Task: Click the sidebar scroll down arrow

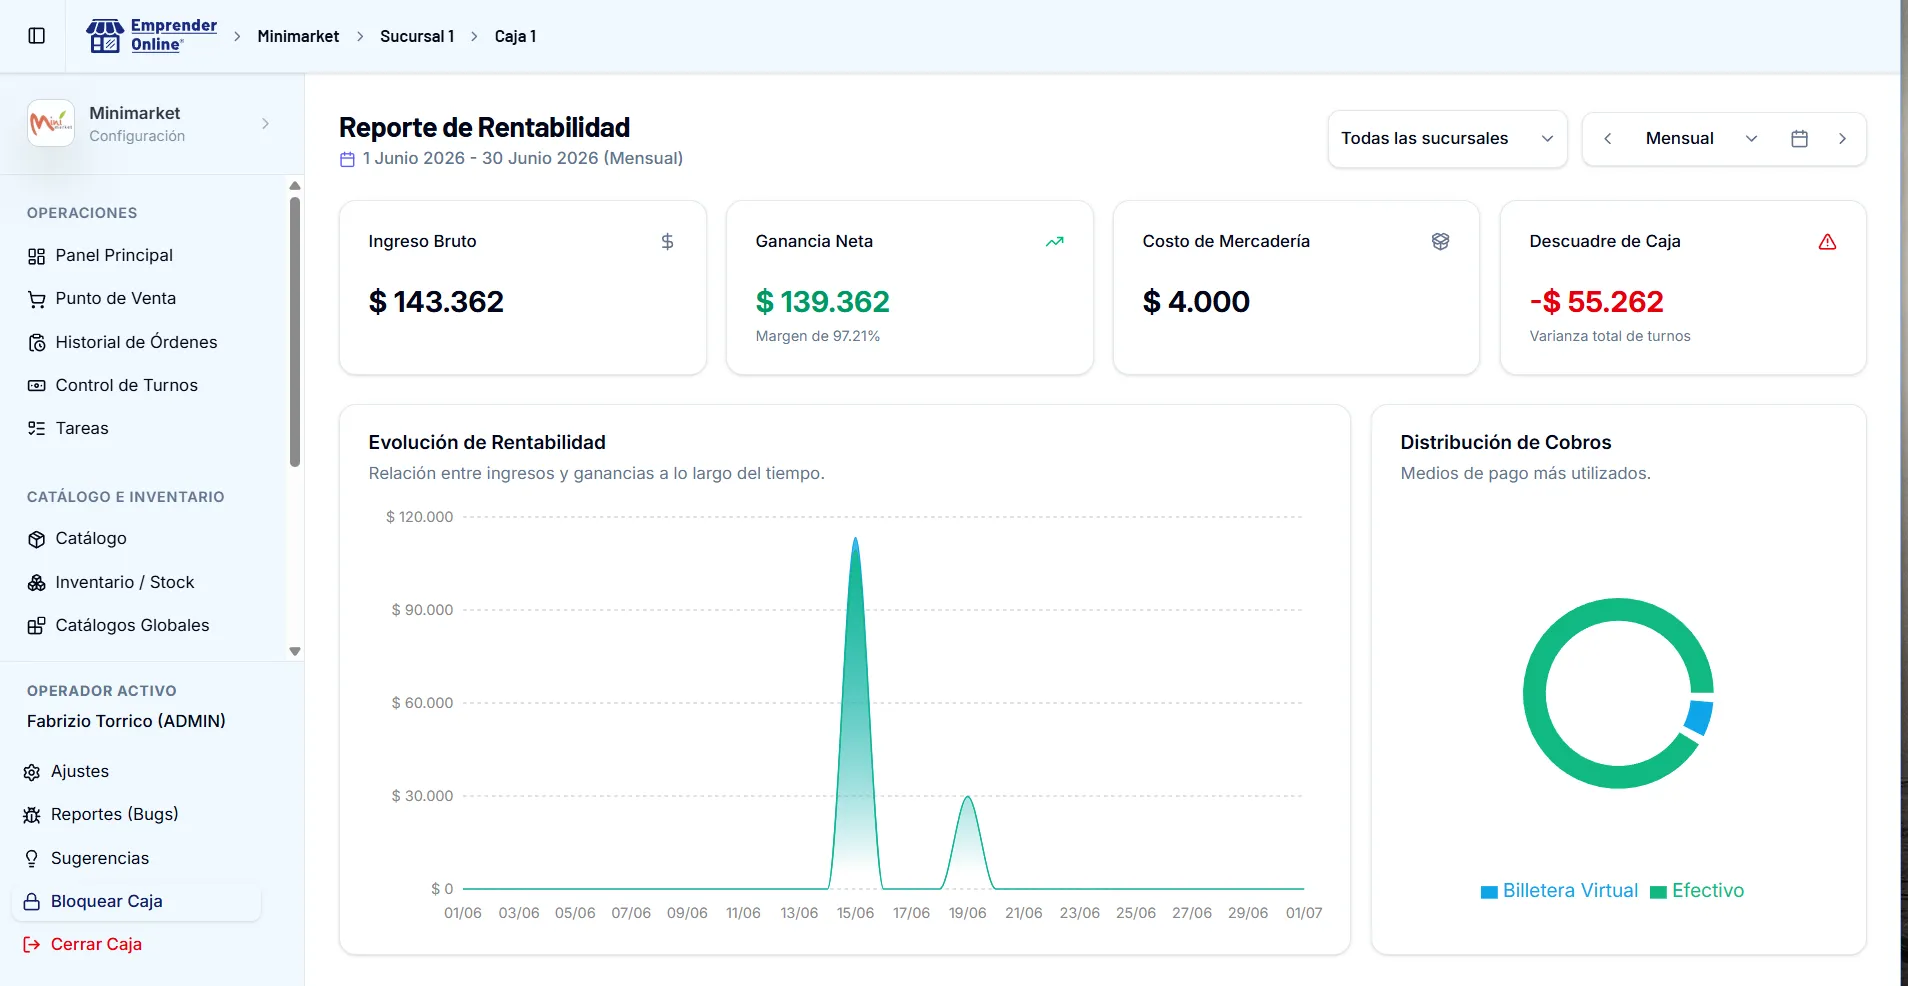Action: coord(294,651)
